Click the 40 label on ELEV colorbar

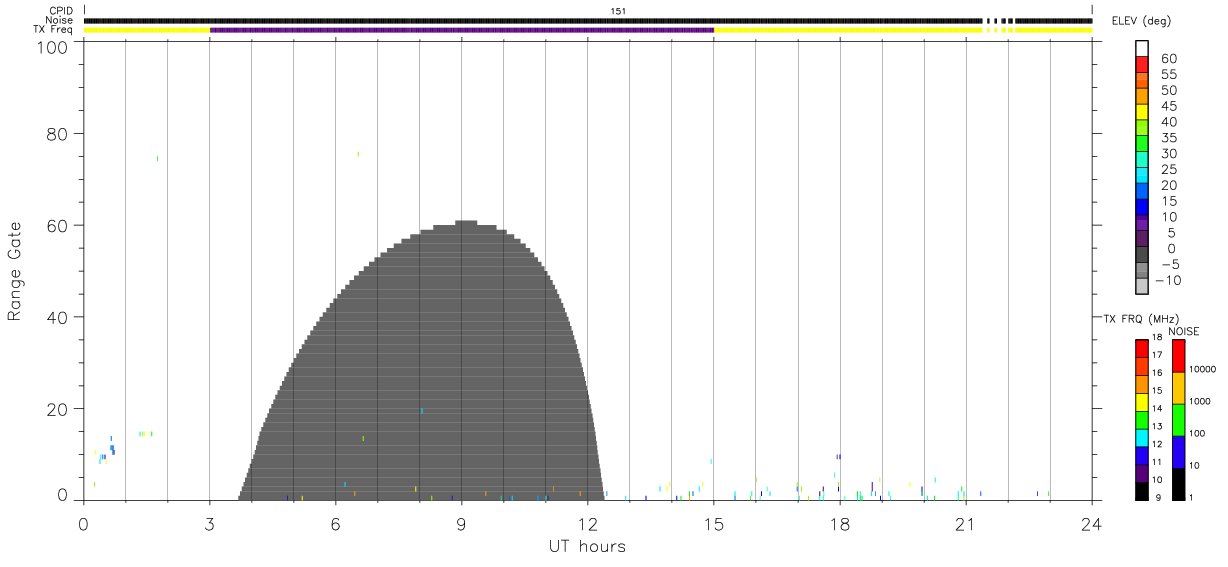(1168, 122)
